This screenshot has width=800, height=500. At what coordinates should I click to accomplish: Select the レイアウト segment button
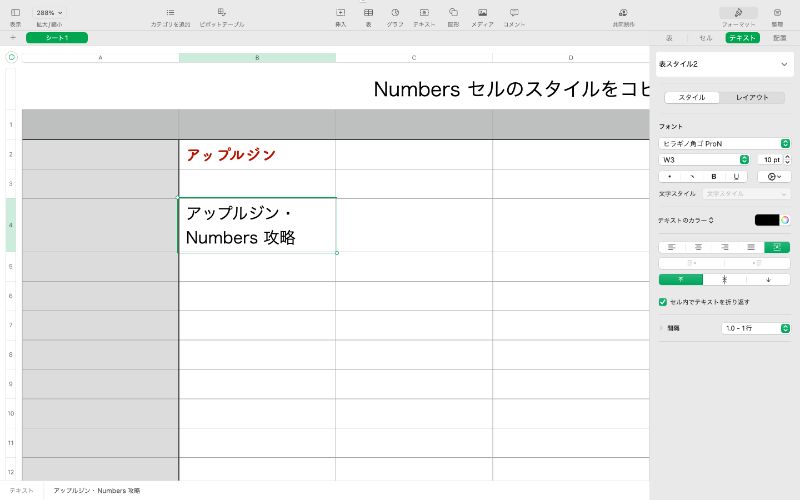[752, 97]
